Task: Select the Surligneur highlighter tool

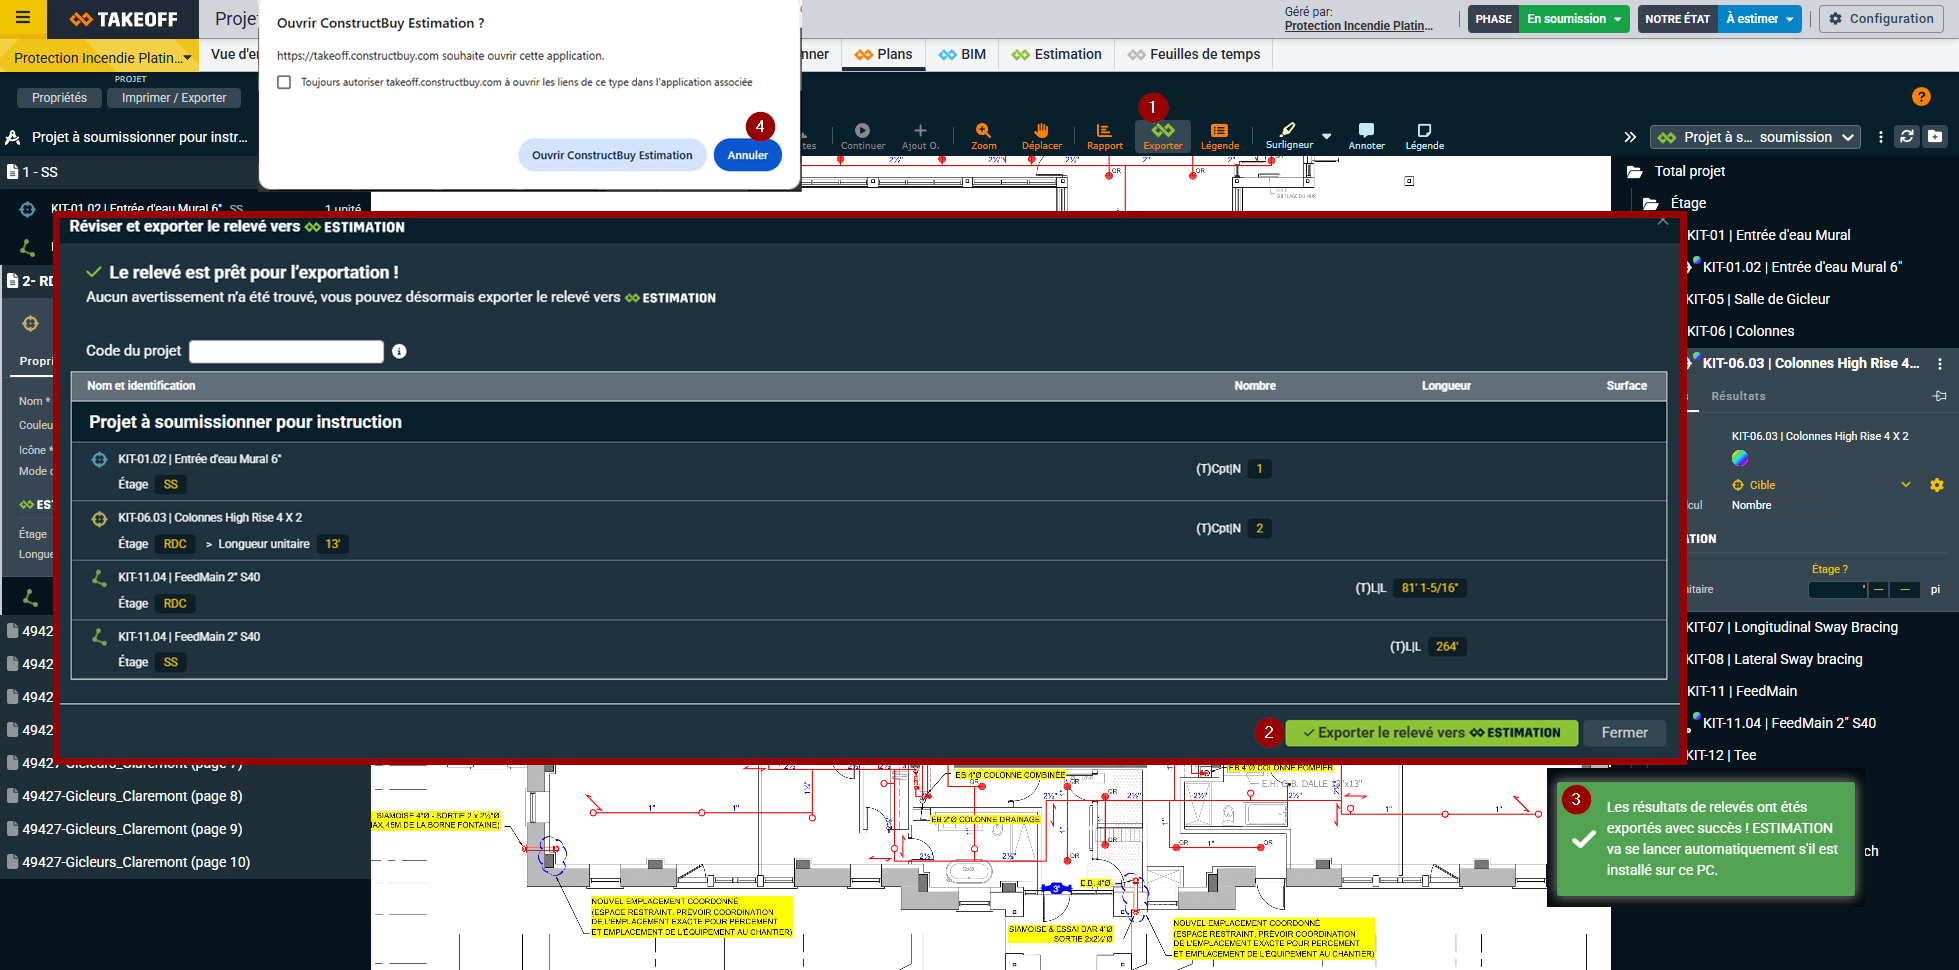Action: coord(1288,135)
